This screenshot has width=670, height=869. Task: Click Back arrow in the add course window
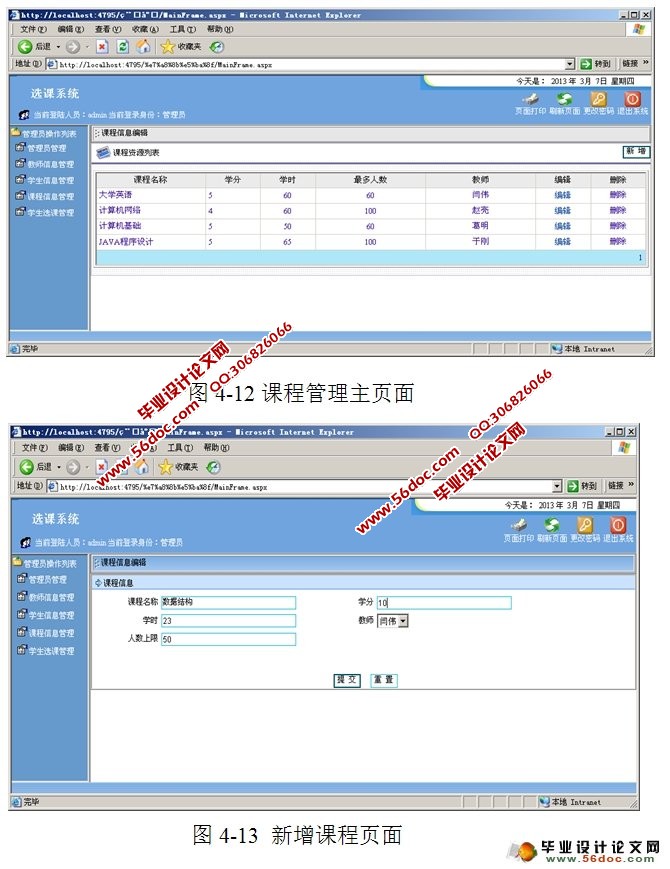[27, 467]
